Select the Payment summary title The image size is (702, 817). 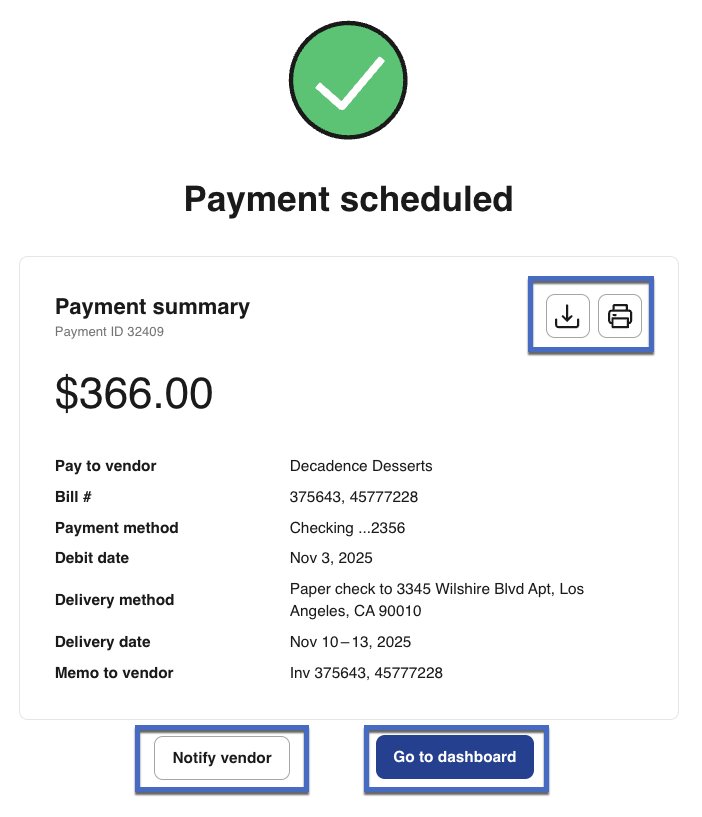pos(152,307)
